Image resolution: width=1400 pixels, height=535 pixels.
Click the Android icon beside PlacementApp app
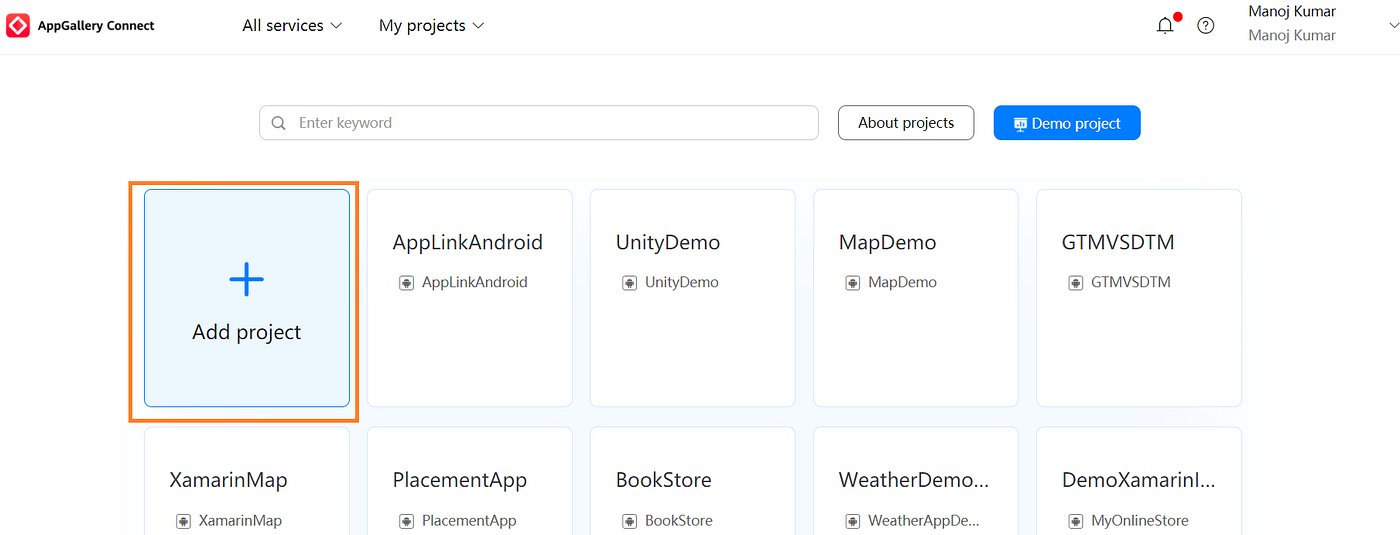(x=406, y=521)
